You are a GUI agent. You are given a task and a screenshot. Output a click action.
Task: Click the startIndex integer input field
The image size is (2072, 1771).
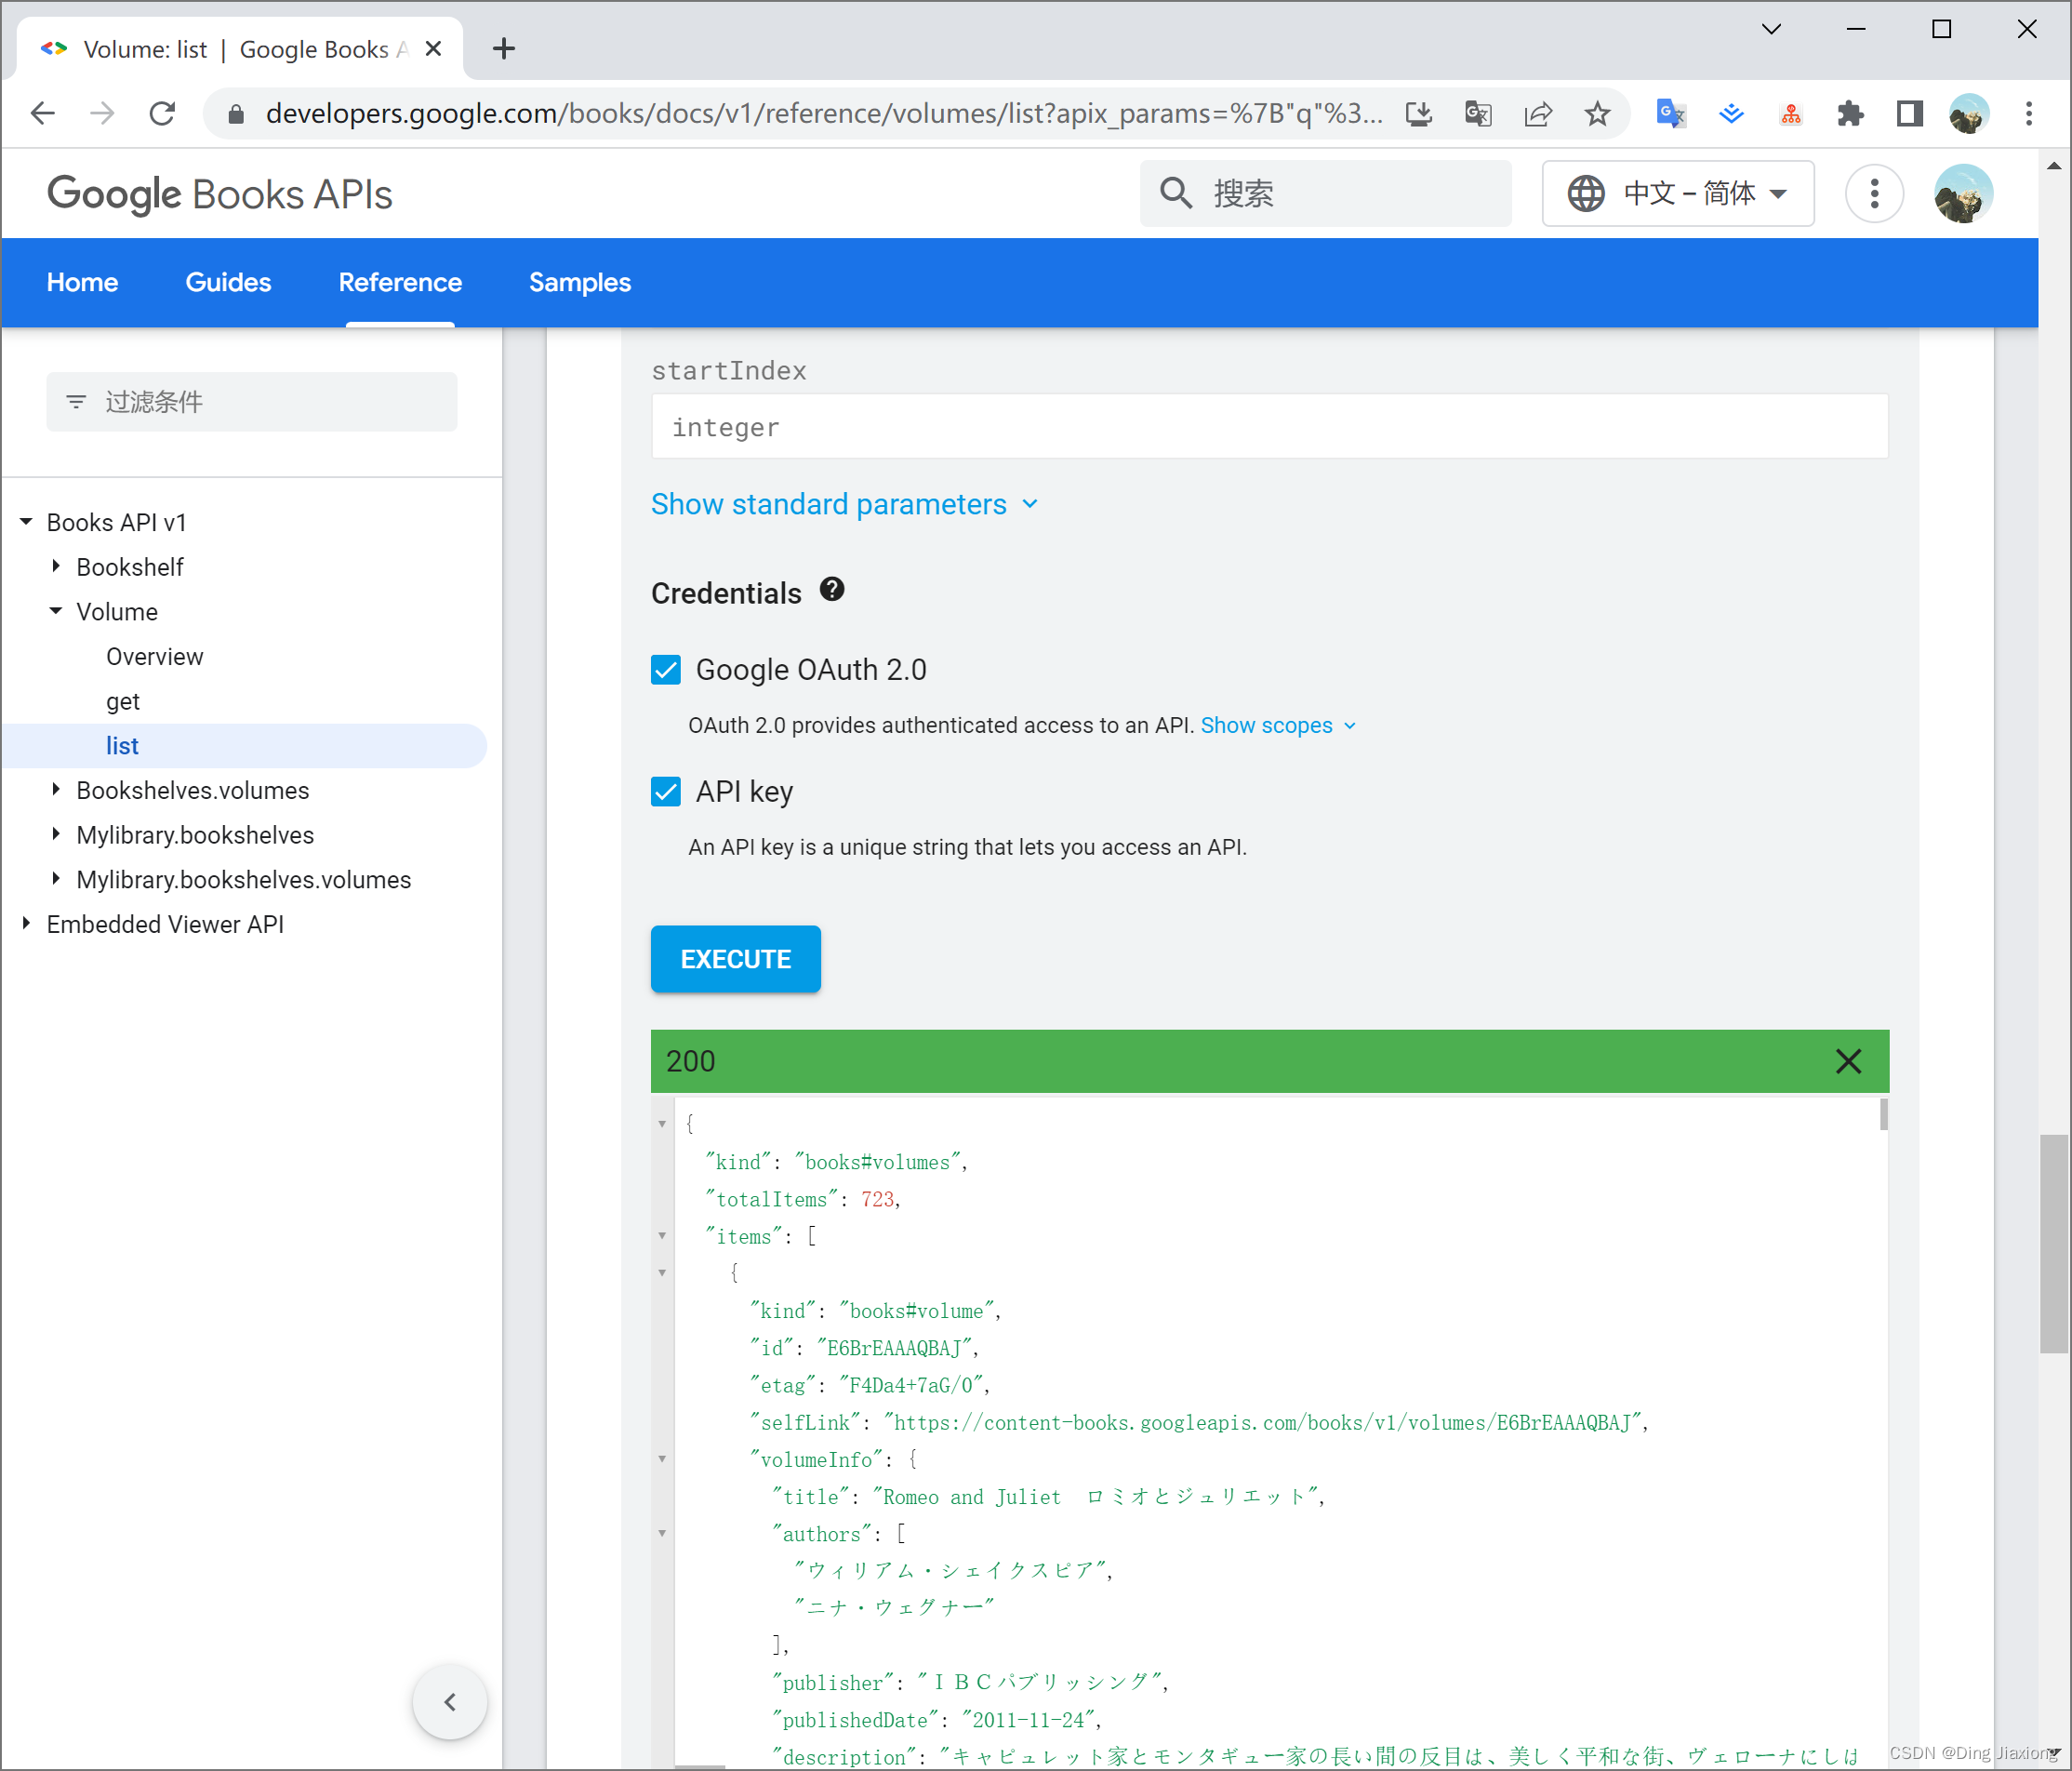click(x=1268, y=427)
